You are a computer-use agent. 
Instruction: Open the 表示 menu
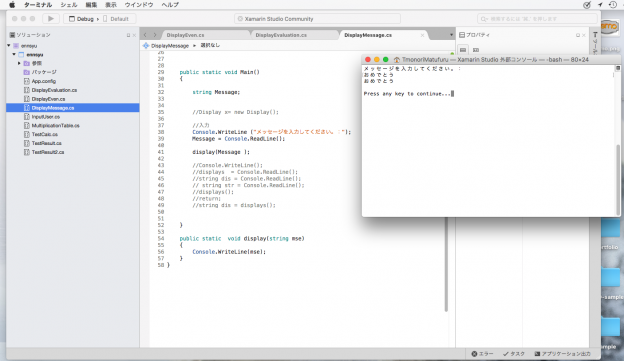point(111,5)
